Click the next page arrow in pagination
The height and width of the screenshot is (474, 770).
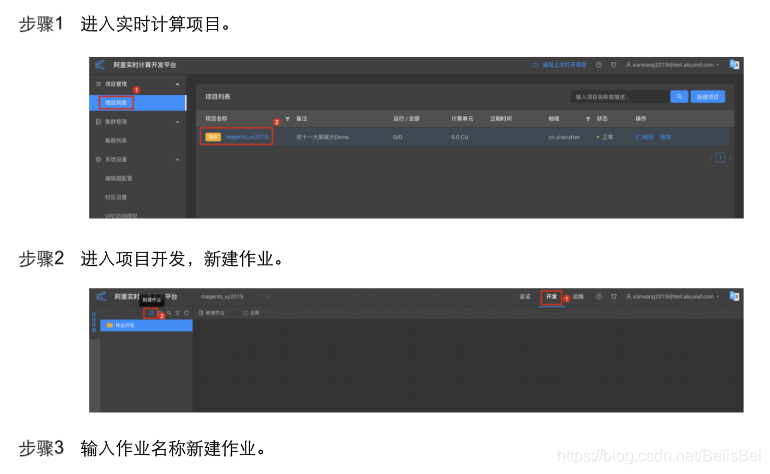(730, 158)
